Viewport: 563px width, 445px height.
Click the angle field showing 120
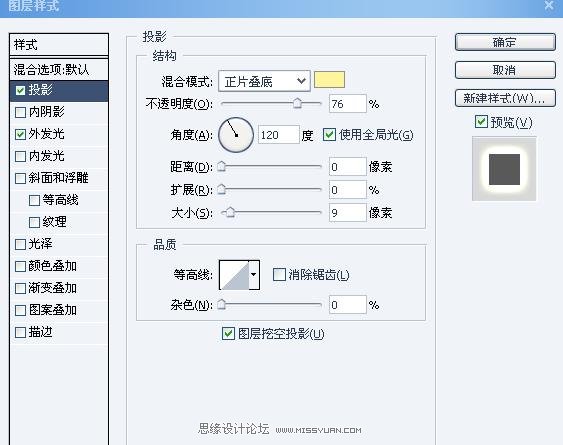(x=279, y=135)
